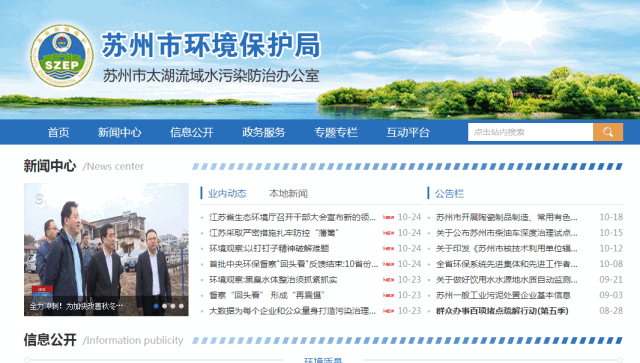640x363 pixels.
Task: Select the first slideshow dot indicator
Action: tap(156, 306)
